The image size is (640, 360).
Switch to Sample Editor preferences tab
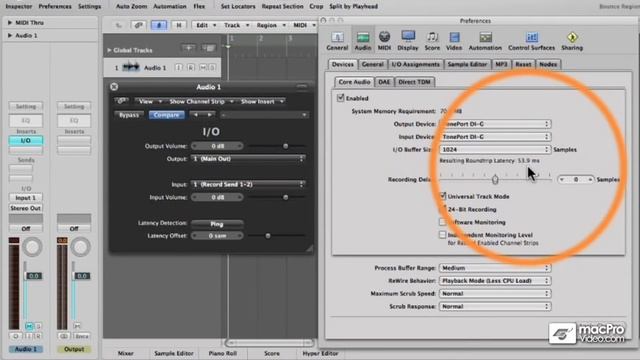pos(467,64)
